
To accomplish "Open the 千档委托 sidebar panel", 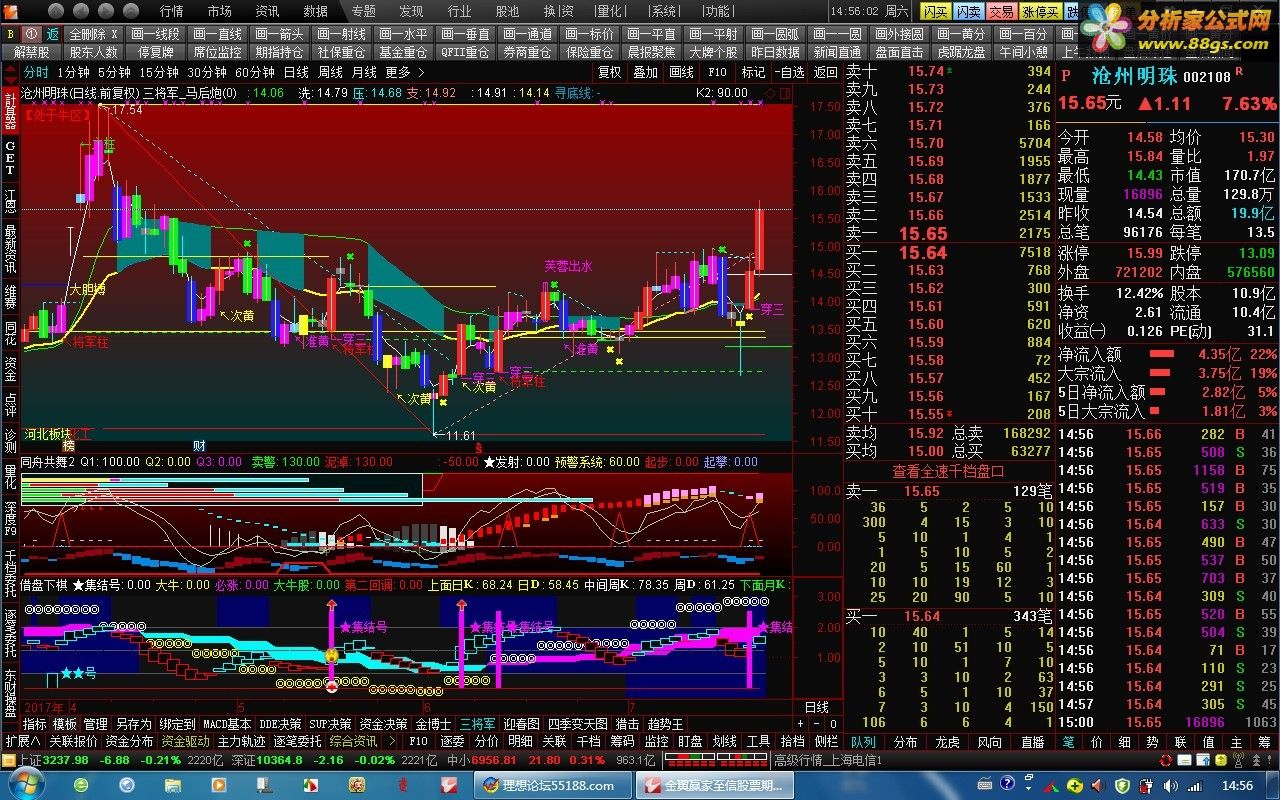I will tap(10, 573).
